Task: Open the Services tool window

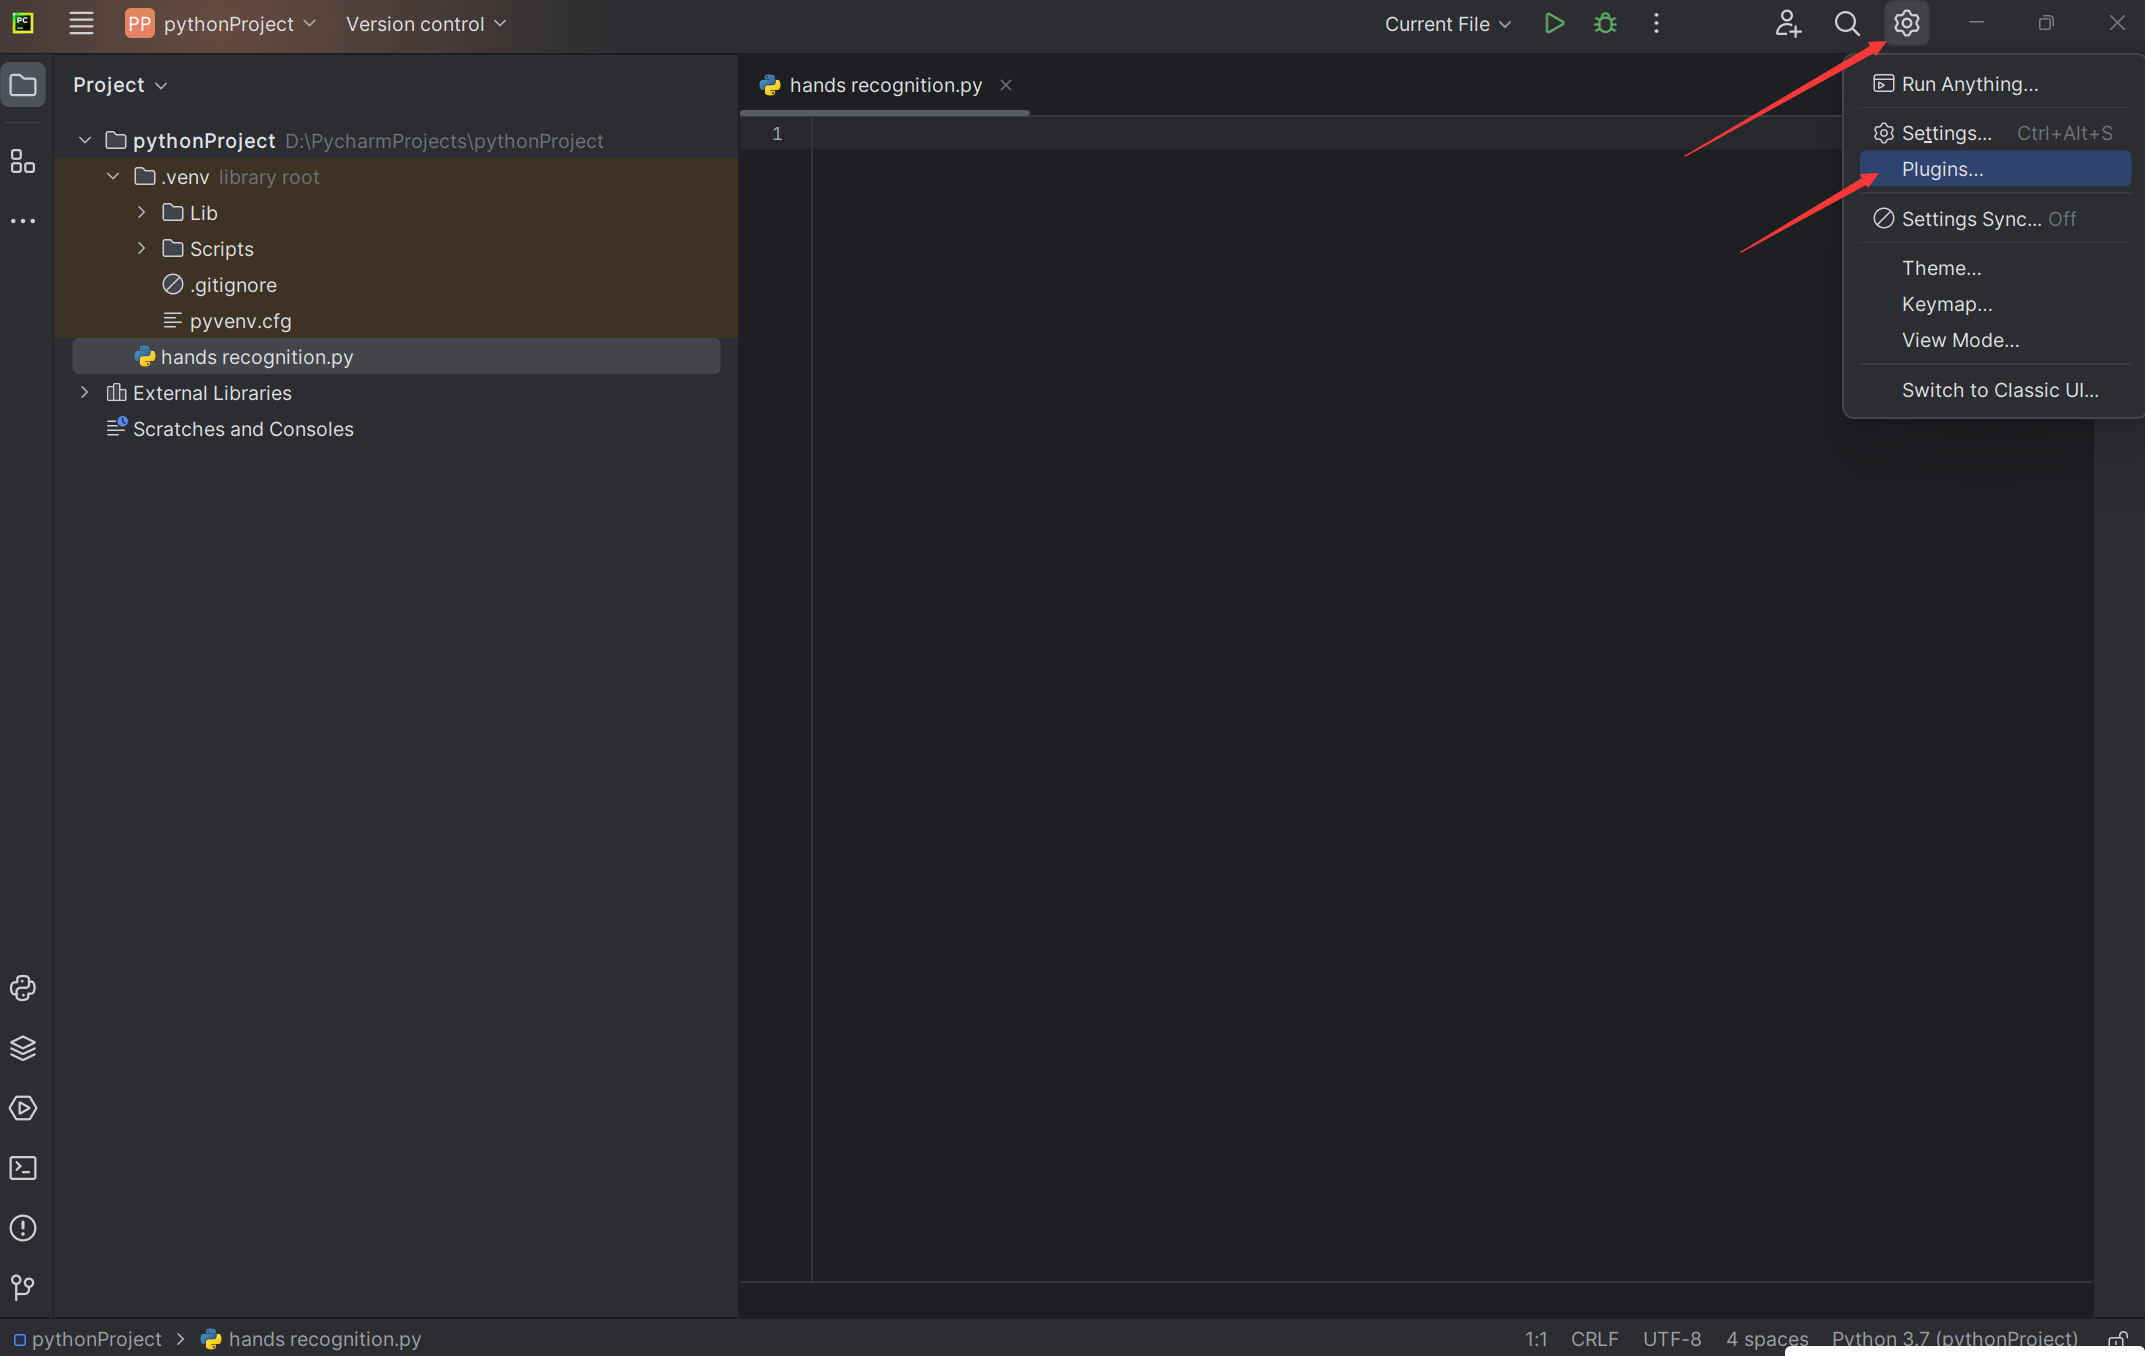Action: coord(23,1108)
